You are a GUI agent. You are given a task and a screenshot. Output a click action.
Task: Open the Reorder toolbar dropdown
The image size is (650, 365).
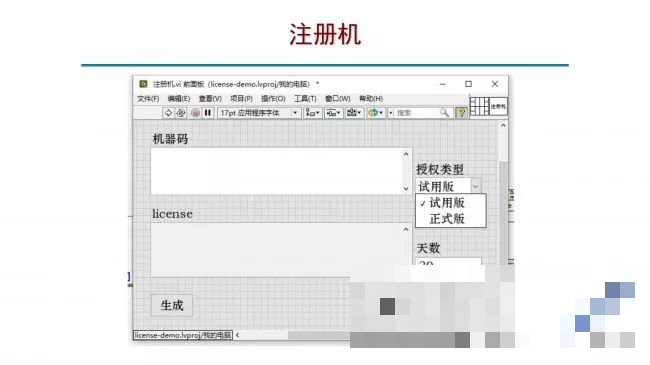click(376, 113)
